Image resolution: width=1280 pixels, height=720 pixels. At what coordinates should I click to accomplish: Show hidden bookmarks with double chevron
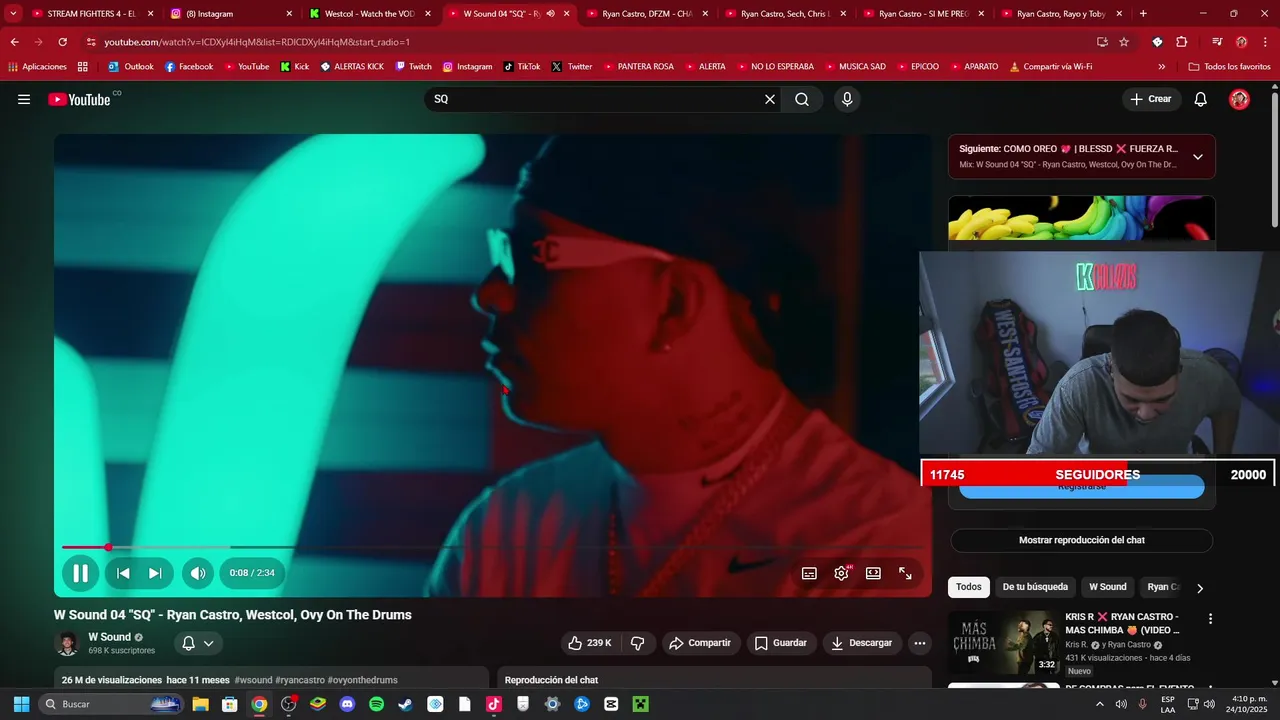click(1161, 67)
